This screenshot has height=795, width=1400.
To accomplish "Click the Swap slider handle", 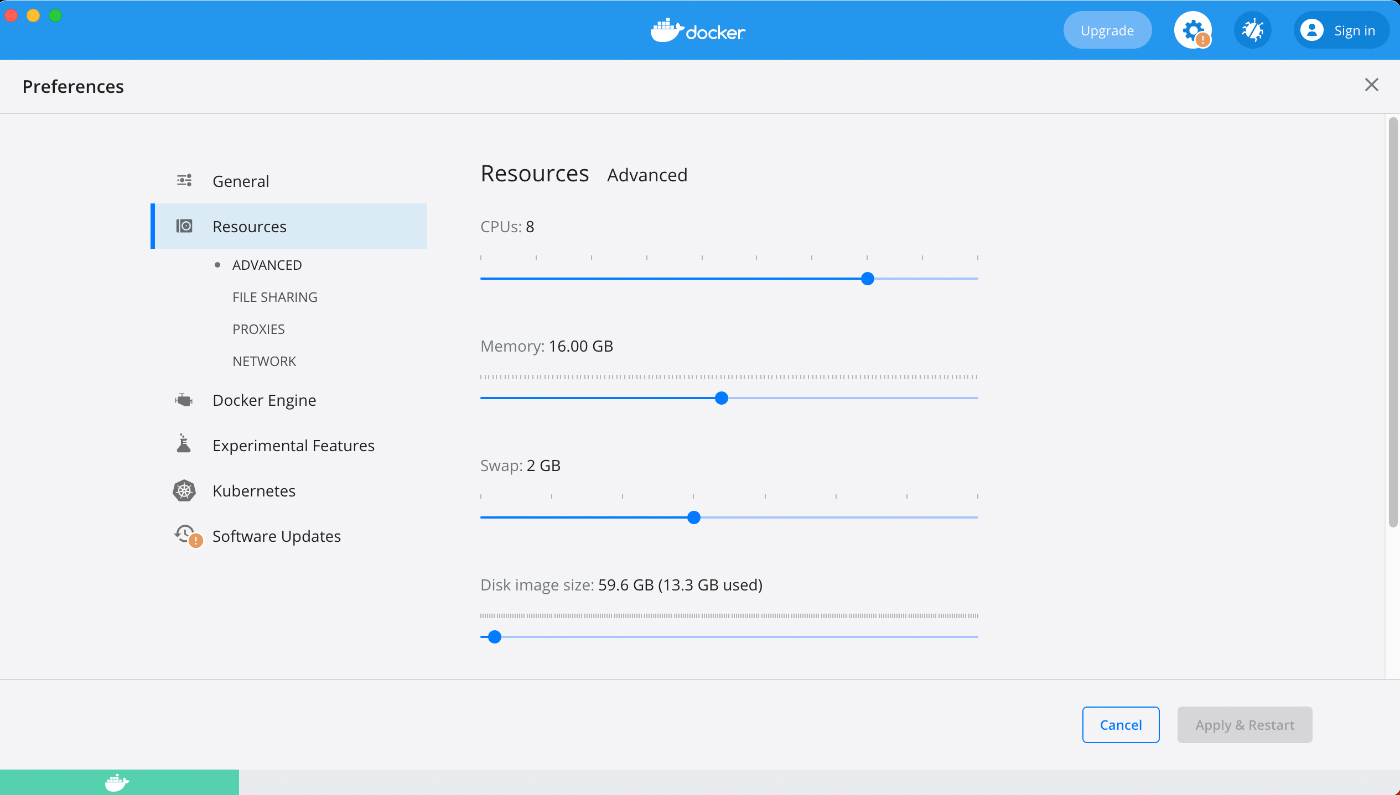I will 694,517.
